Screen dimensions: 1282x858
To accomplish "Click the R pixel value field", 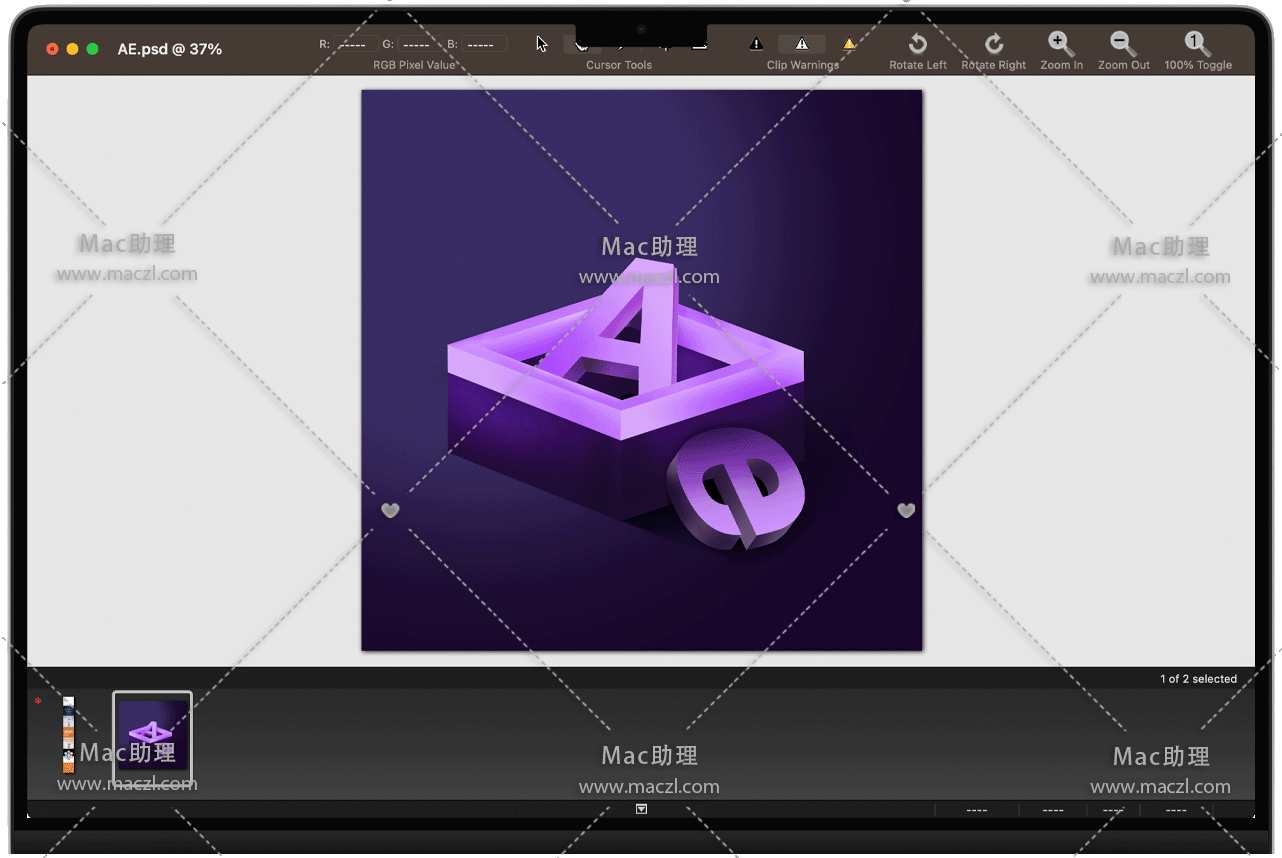I will (355, 44).
